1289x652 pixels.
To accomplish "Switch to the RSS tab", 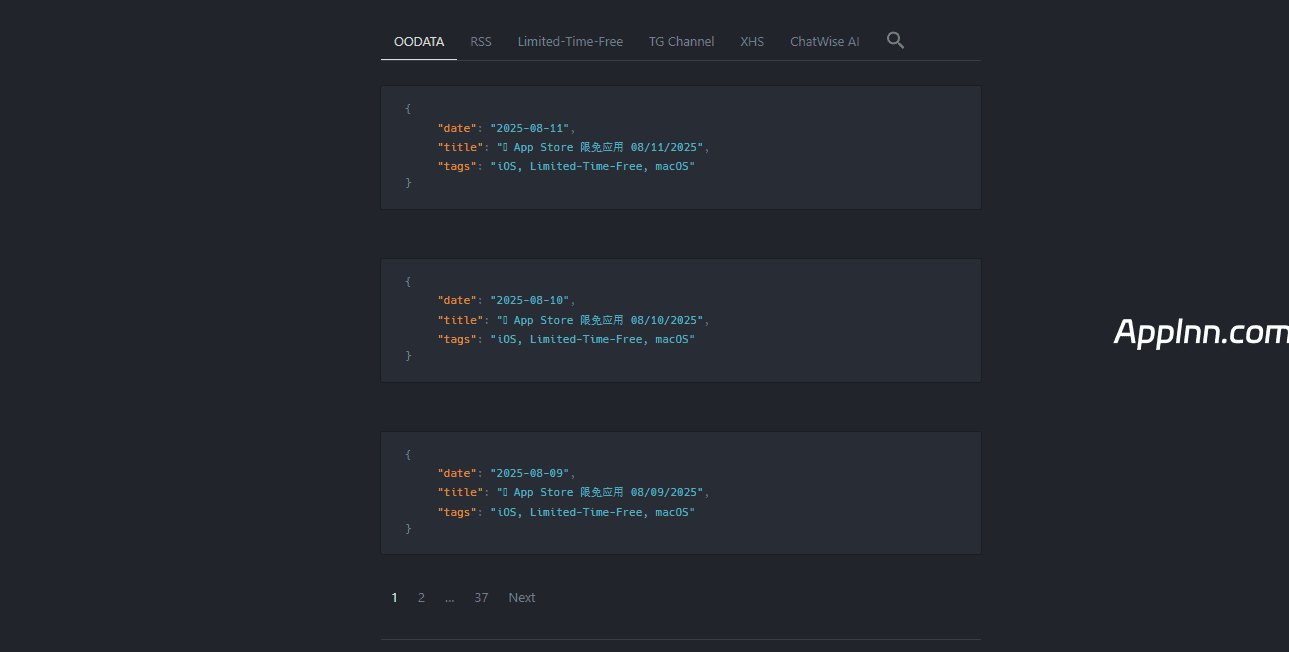I will click(x=481, y=41).
